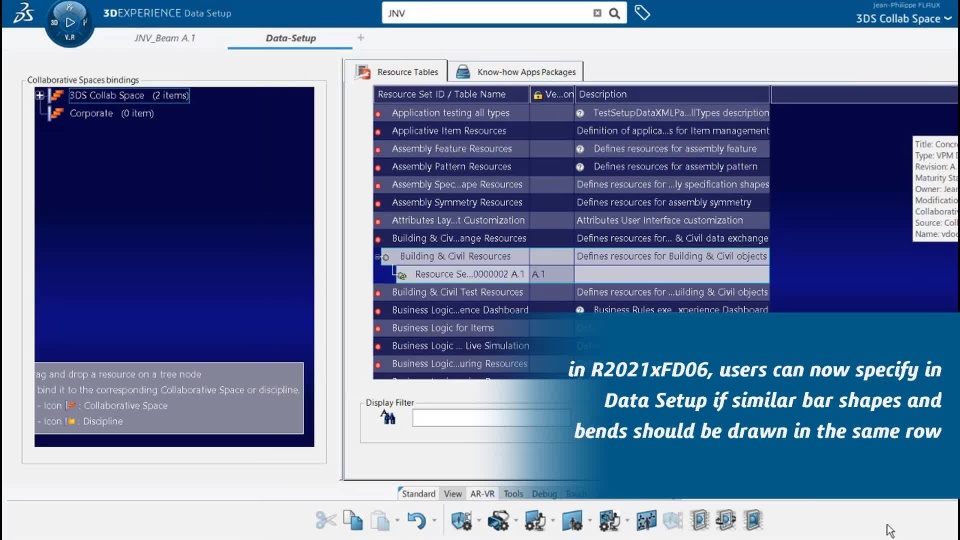Click the VR headset with gears icon

[498, 520]
